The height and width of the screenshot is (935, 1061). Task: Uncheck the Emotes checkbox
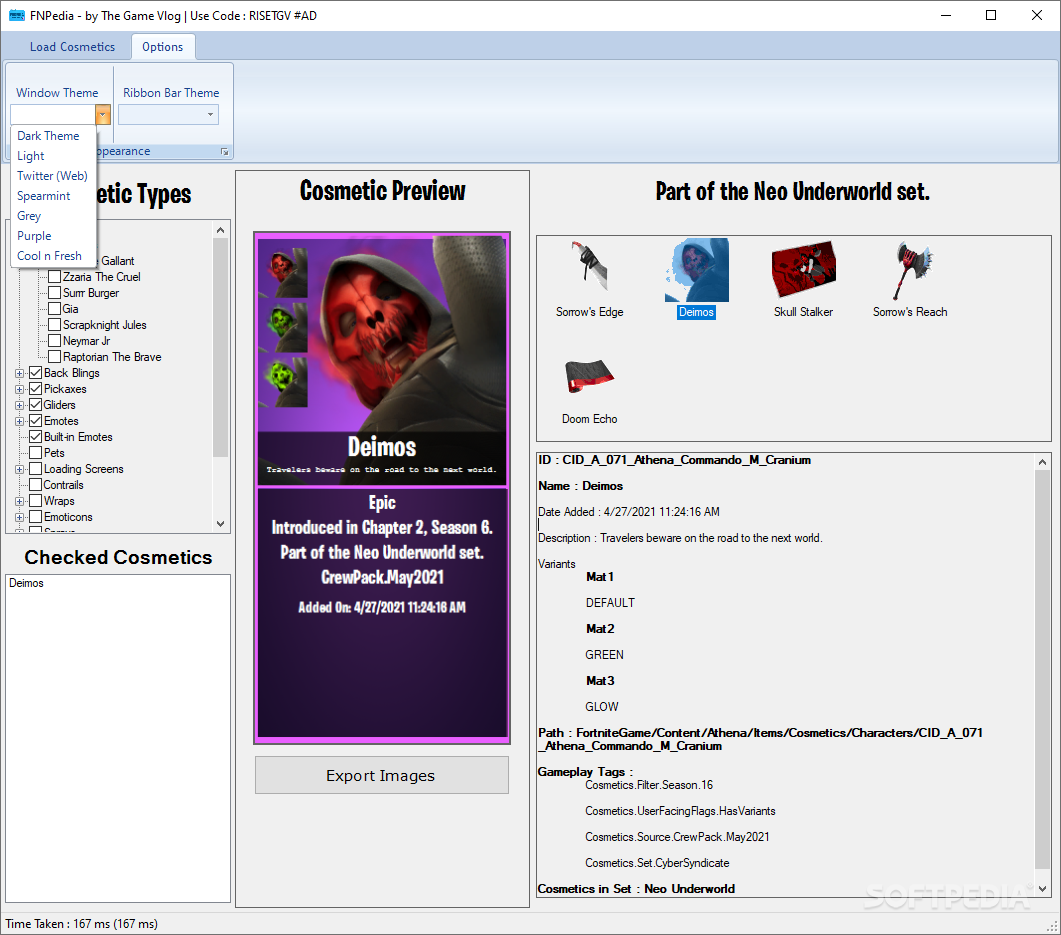(x=36, y=421)
